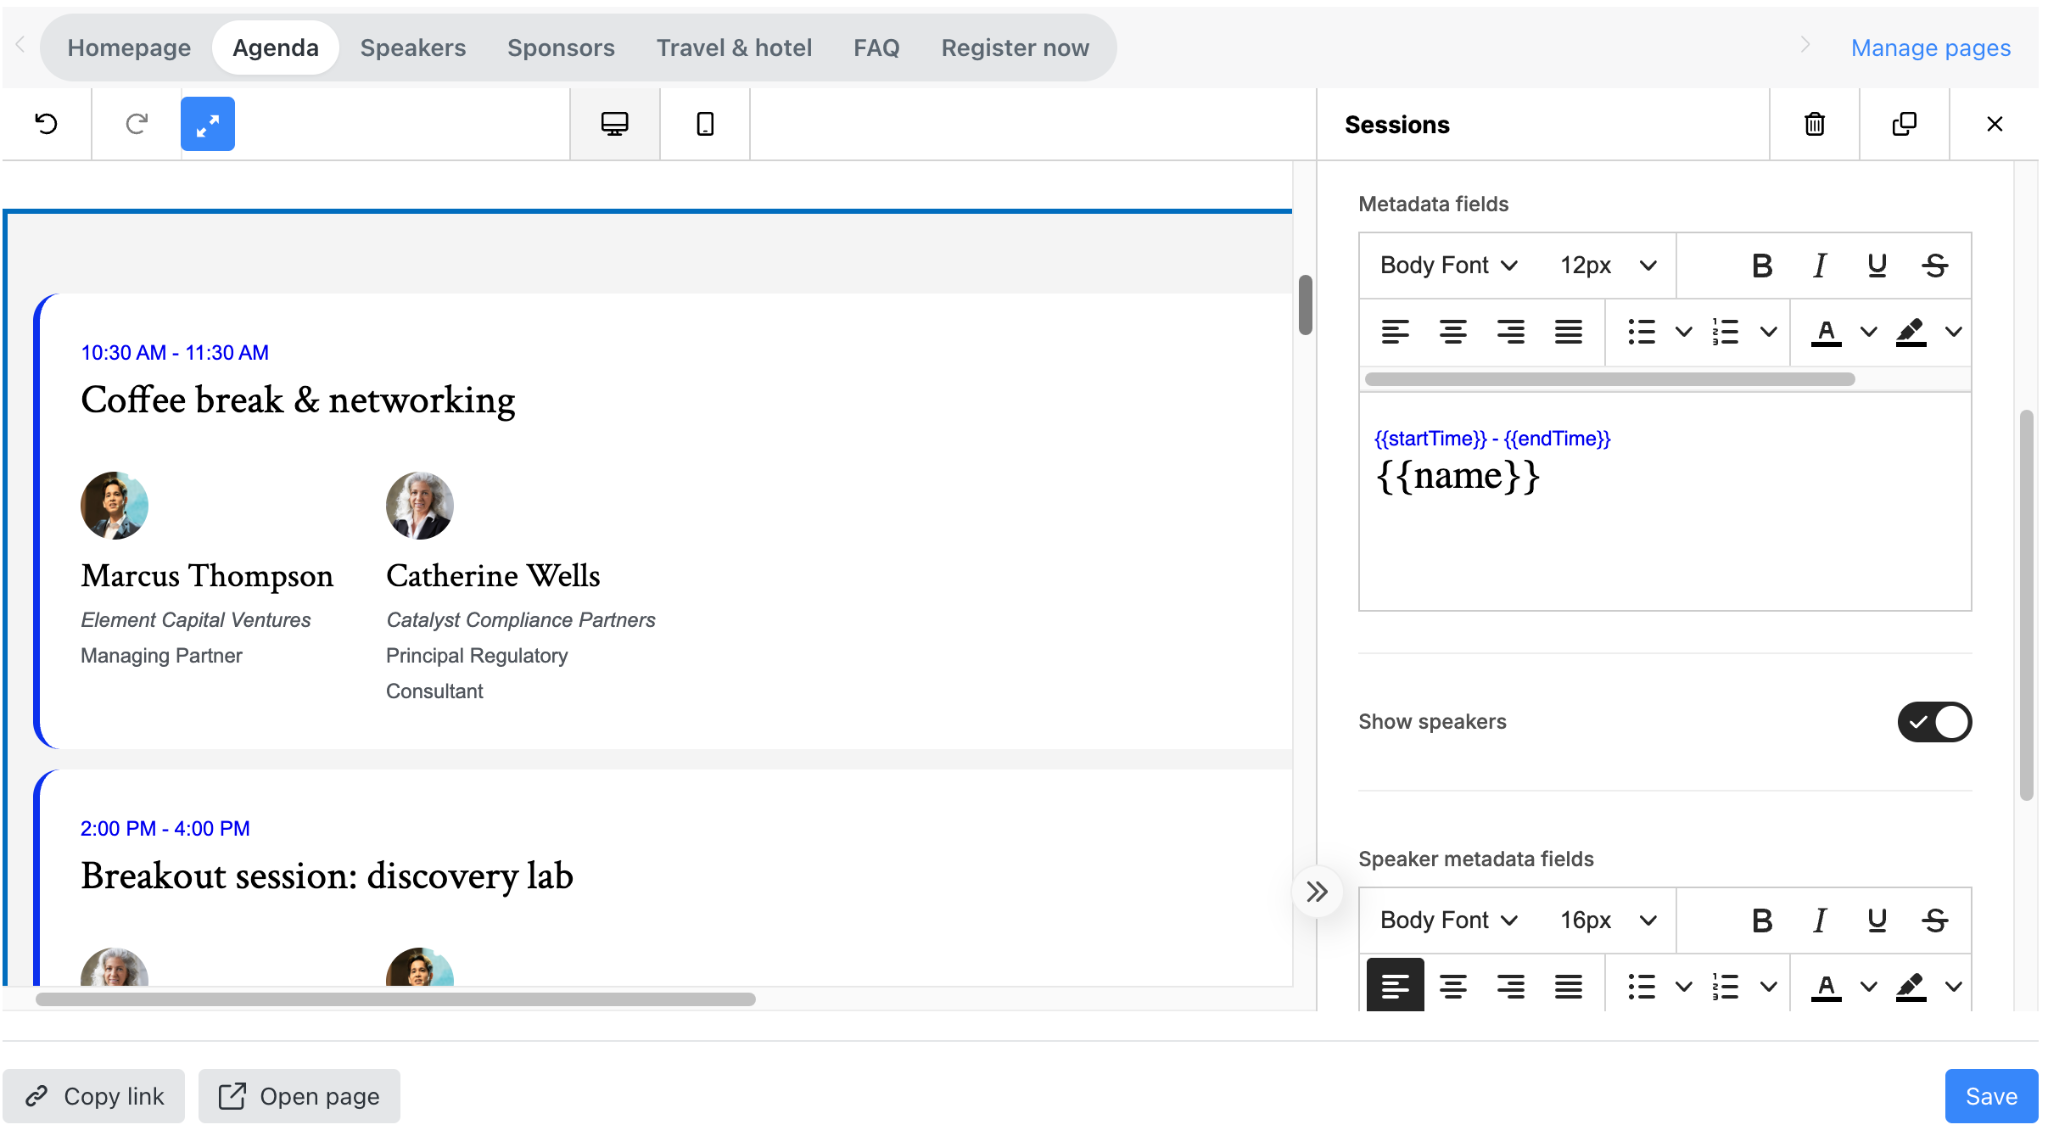Screen dimensions: 2048x1144
Task: Close the Sessions panel
Action: click(1995, 124)
